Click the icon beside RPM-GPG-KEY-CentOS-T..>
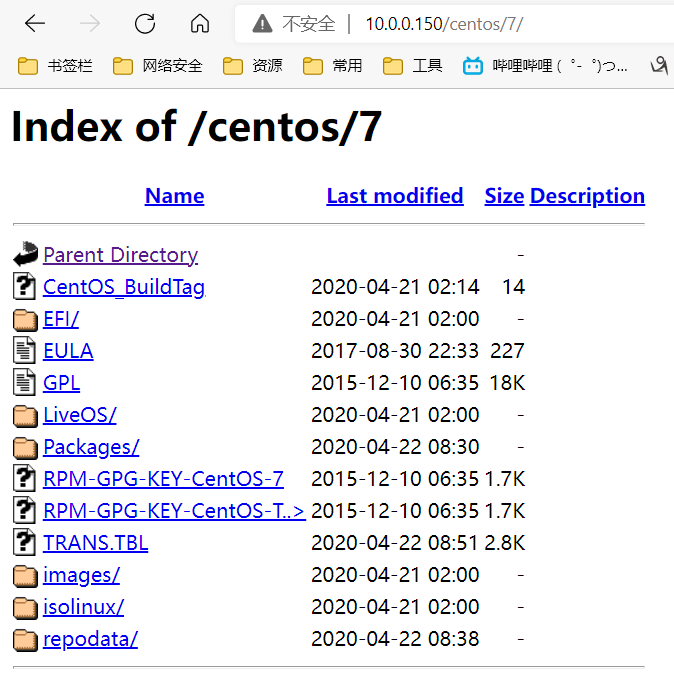Viewport: 674px width, 687px height. [x=25, y=510]
